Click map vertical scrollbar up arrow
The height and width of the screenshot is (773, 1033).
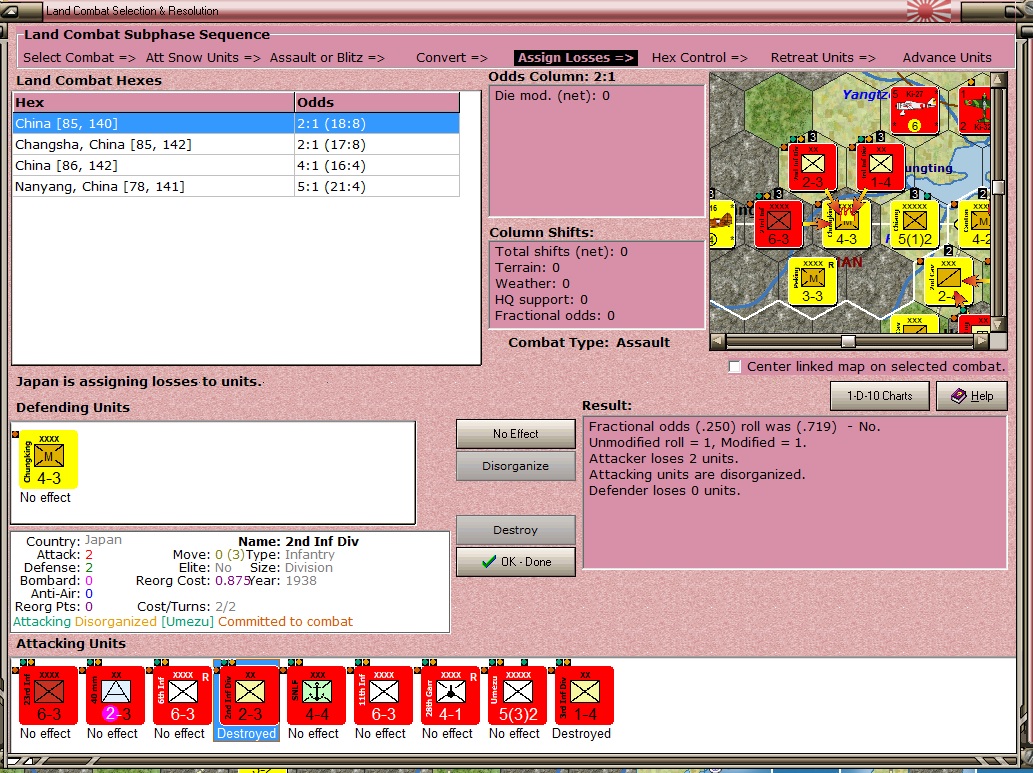[x=998, y=80]
